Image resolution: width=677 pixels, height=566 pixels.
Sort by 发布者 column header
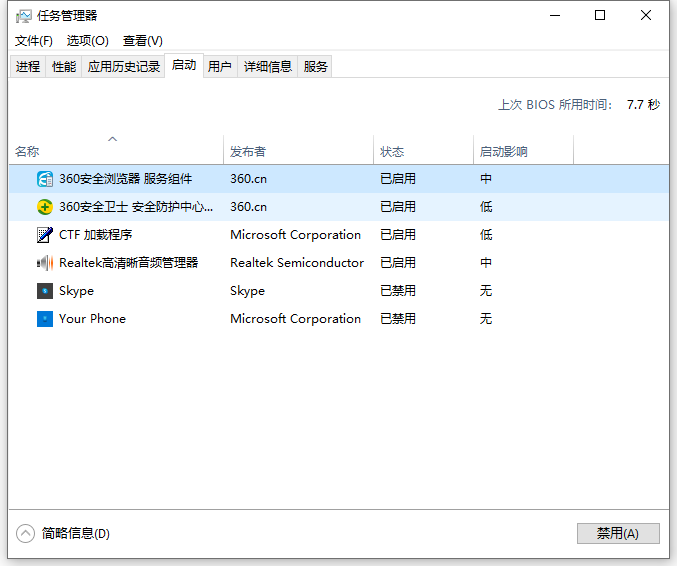coord(248,152)
